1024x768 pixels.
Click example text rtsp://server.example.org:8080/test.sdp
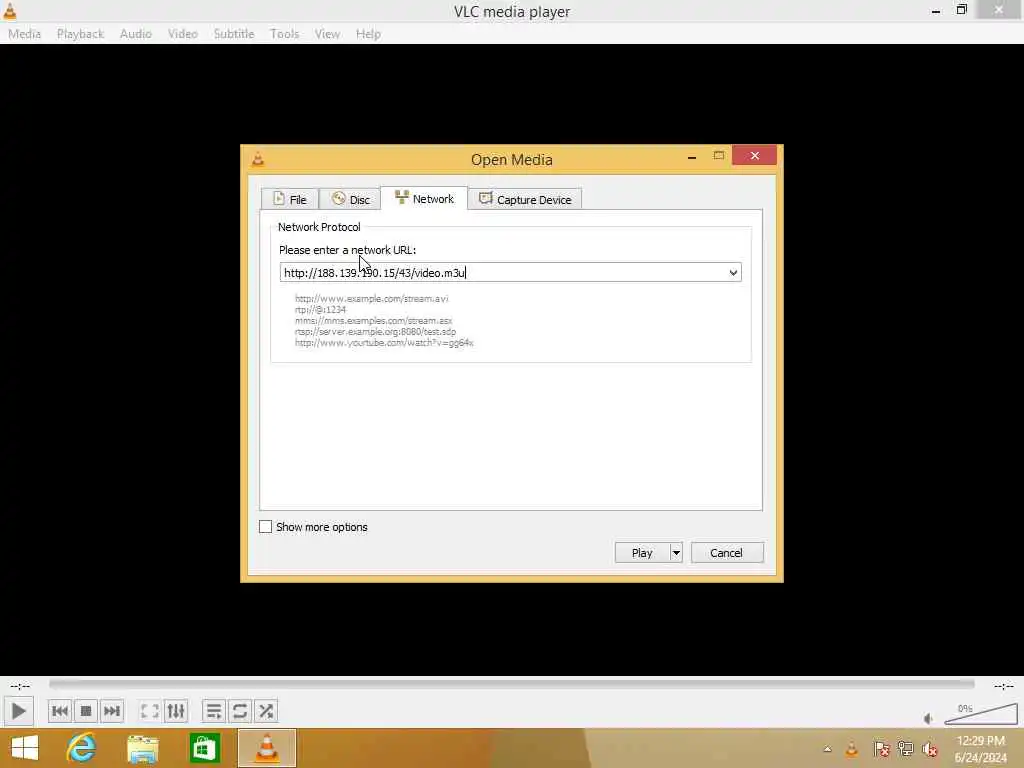pos(376,332)
